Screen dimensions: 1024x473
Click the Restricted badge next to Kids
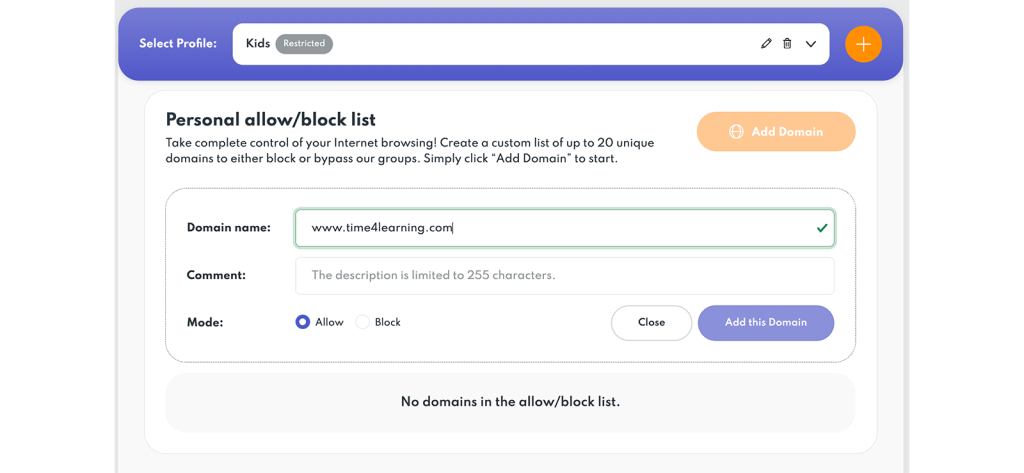304,44
